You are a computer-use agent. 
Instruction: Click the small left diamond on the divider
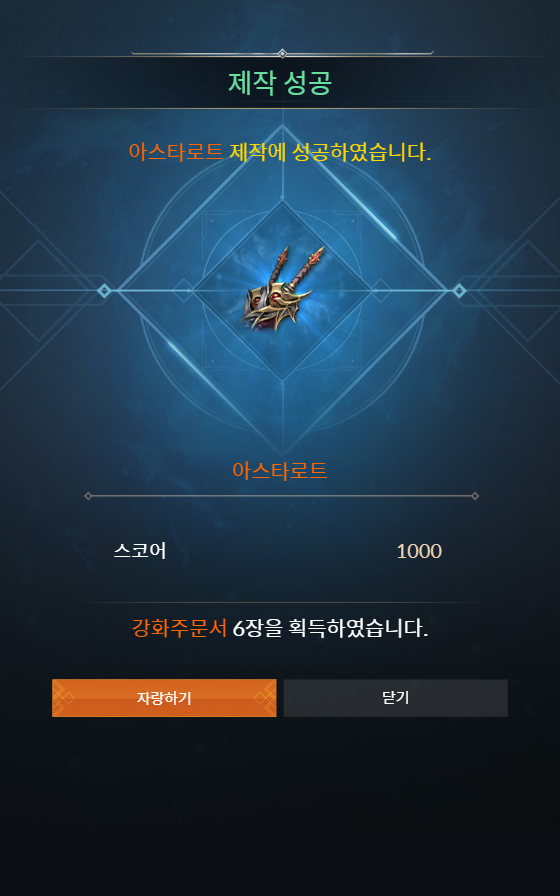tap(88, 496)
